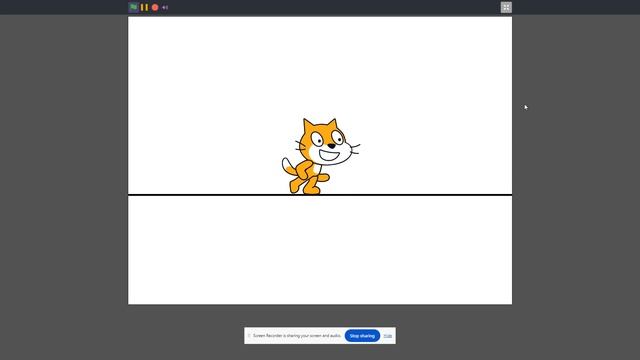Stop the project with the red stop icon
Image resolution: width=640 pixels, height=360 pixels.
pyautogui.click(x=155, y=7)
